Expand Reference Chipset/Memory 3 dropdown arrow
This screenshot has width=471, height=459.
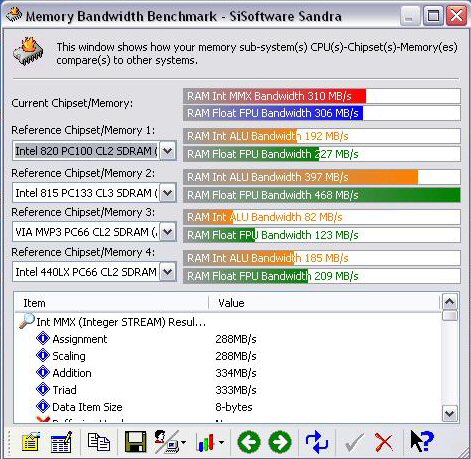click(167, 232)
